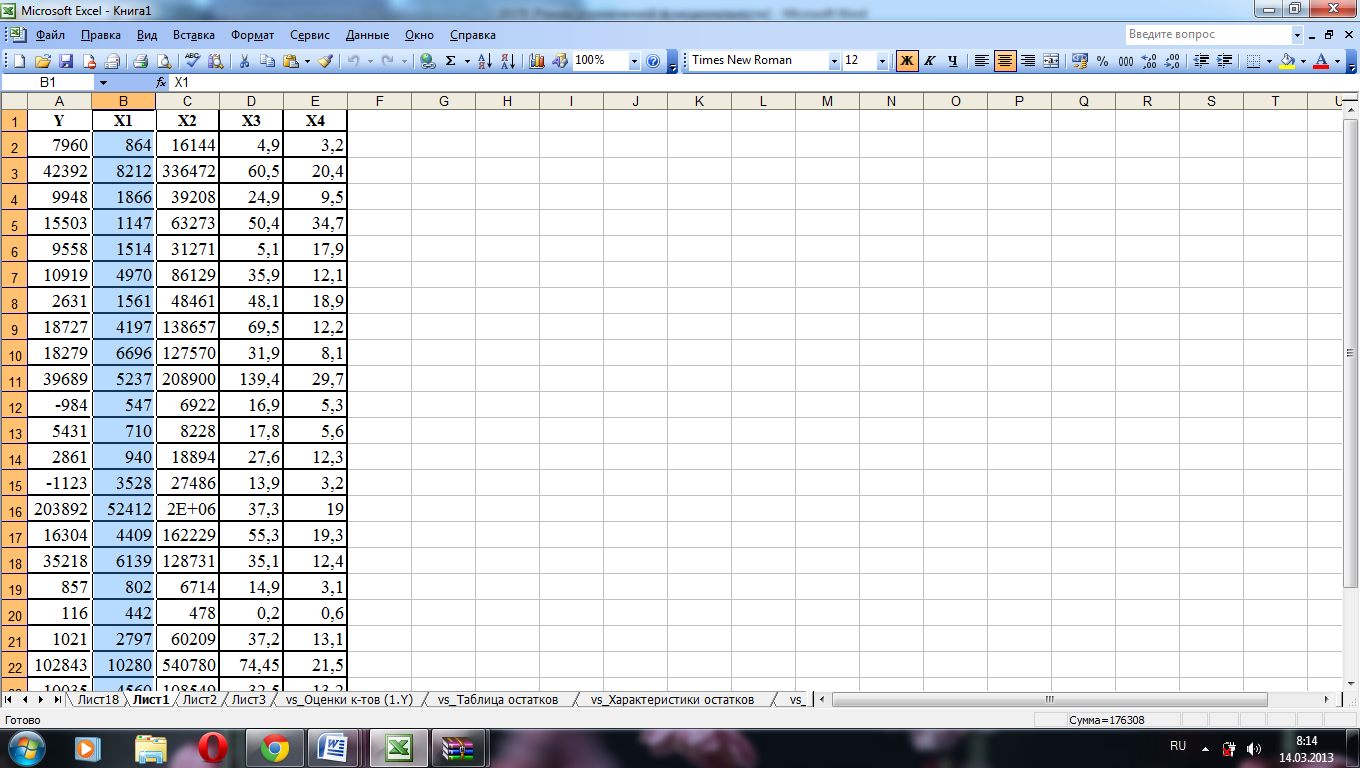This screenshot has width=1360, height=768.
Task: Apply percent style format
Action: click(x=1103, y=61)
